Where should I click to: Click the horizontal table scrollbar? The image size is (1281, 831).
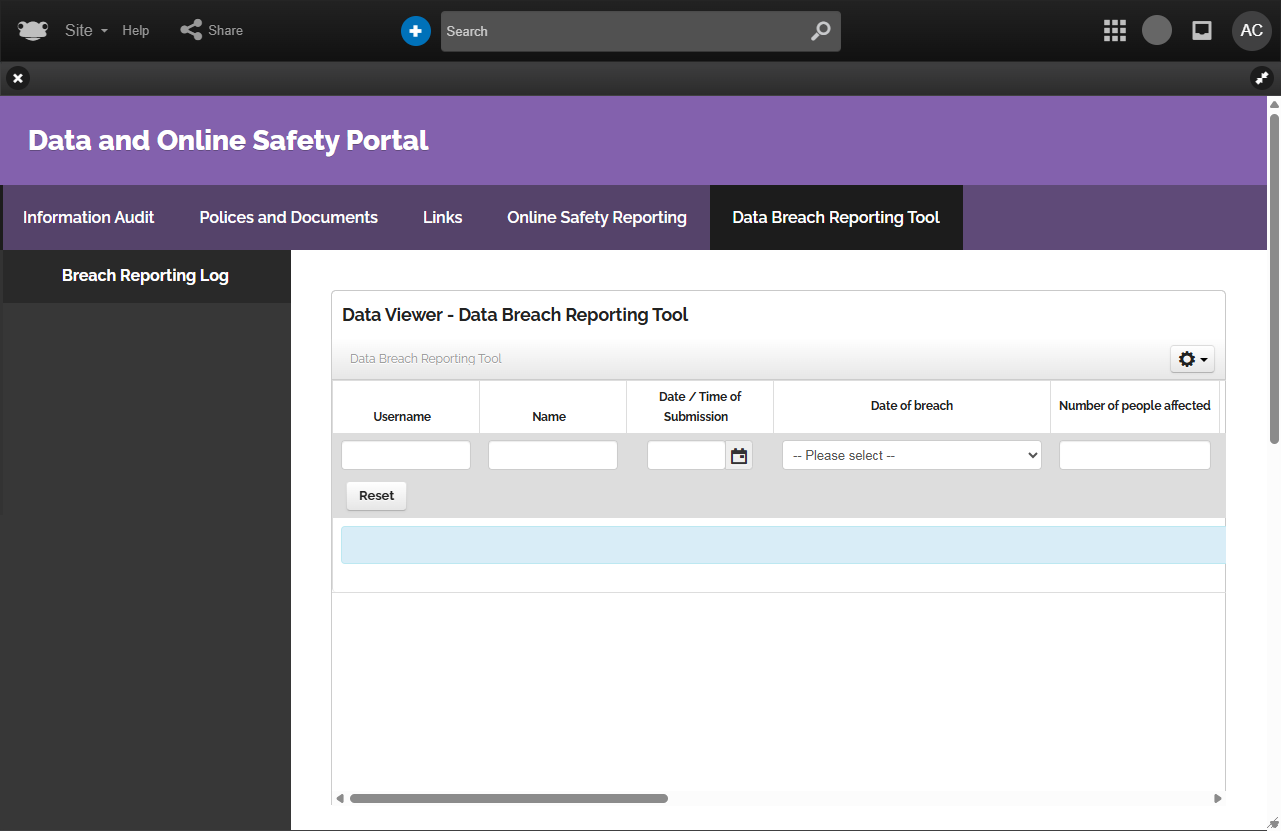coord(508,798)
